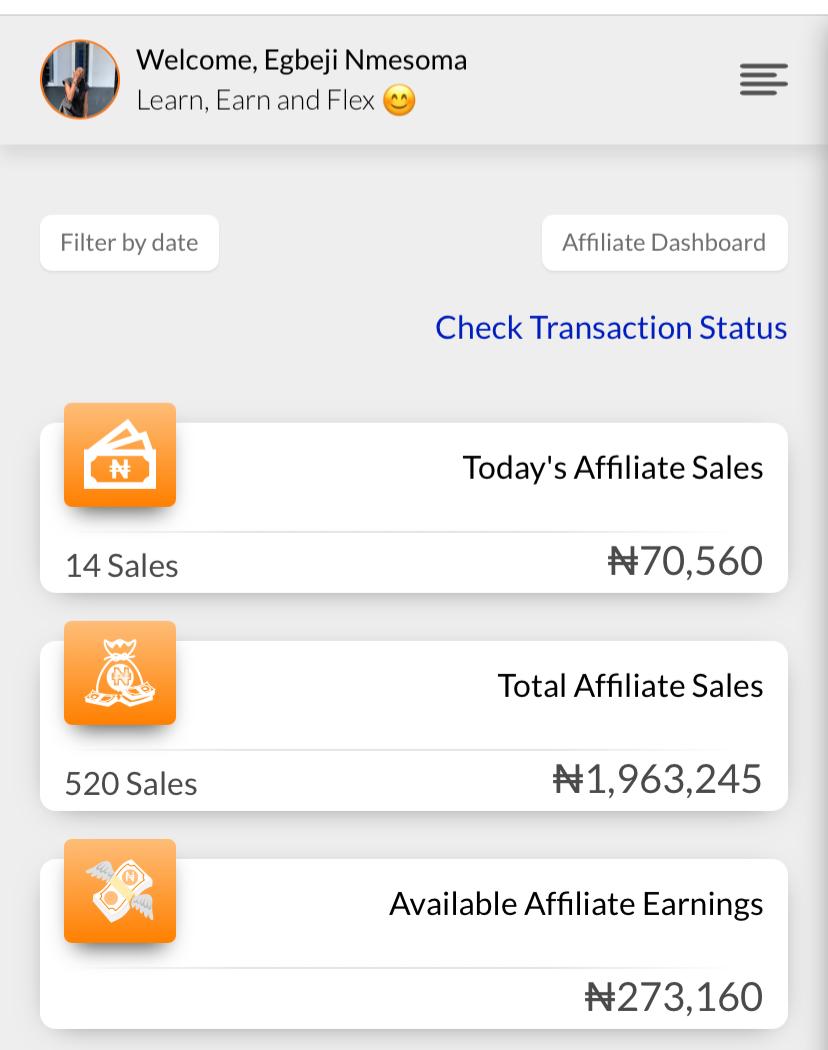
Task: Click the ₦273,160 available earnings amount
Action: 673,997
